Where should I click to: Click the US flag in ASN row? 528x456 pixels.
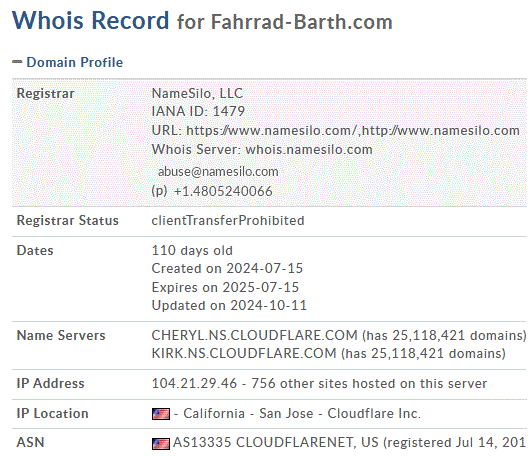[x=161, y=443]
